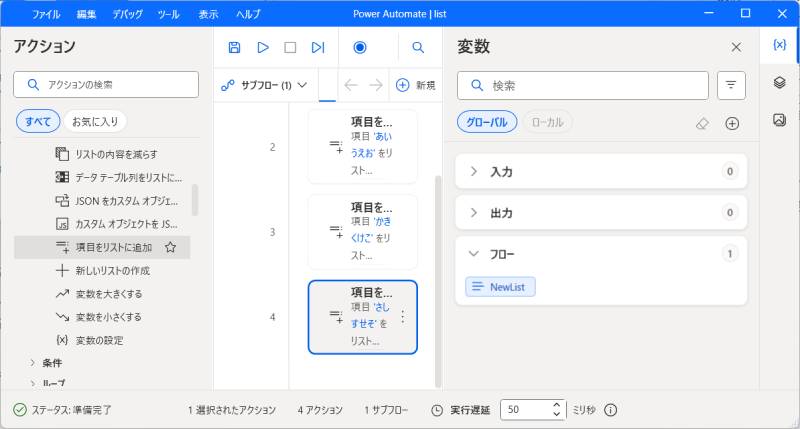The height and width of the screenshot is (429, 800).
Task: Open the UI elements layers sidebar icon
Action: (779, 82)
